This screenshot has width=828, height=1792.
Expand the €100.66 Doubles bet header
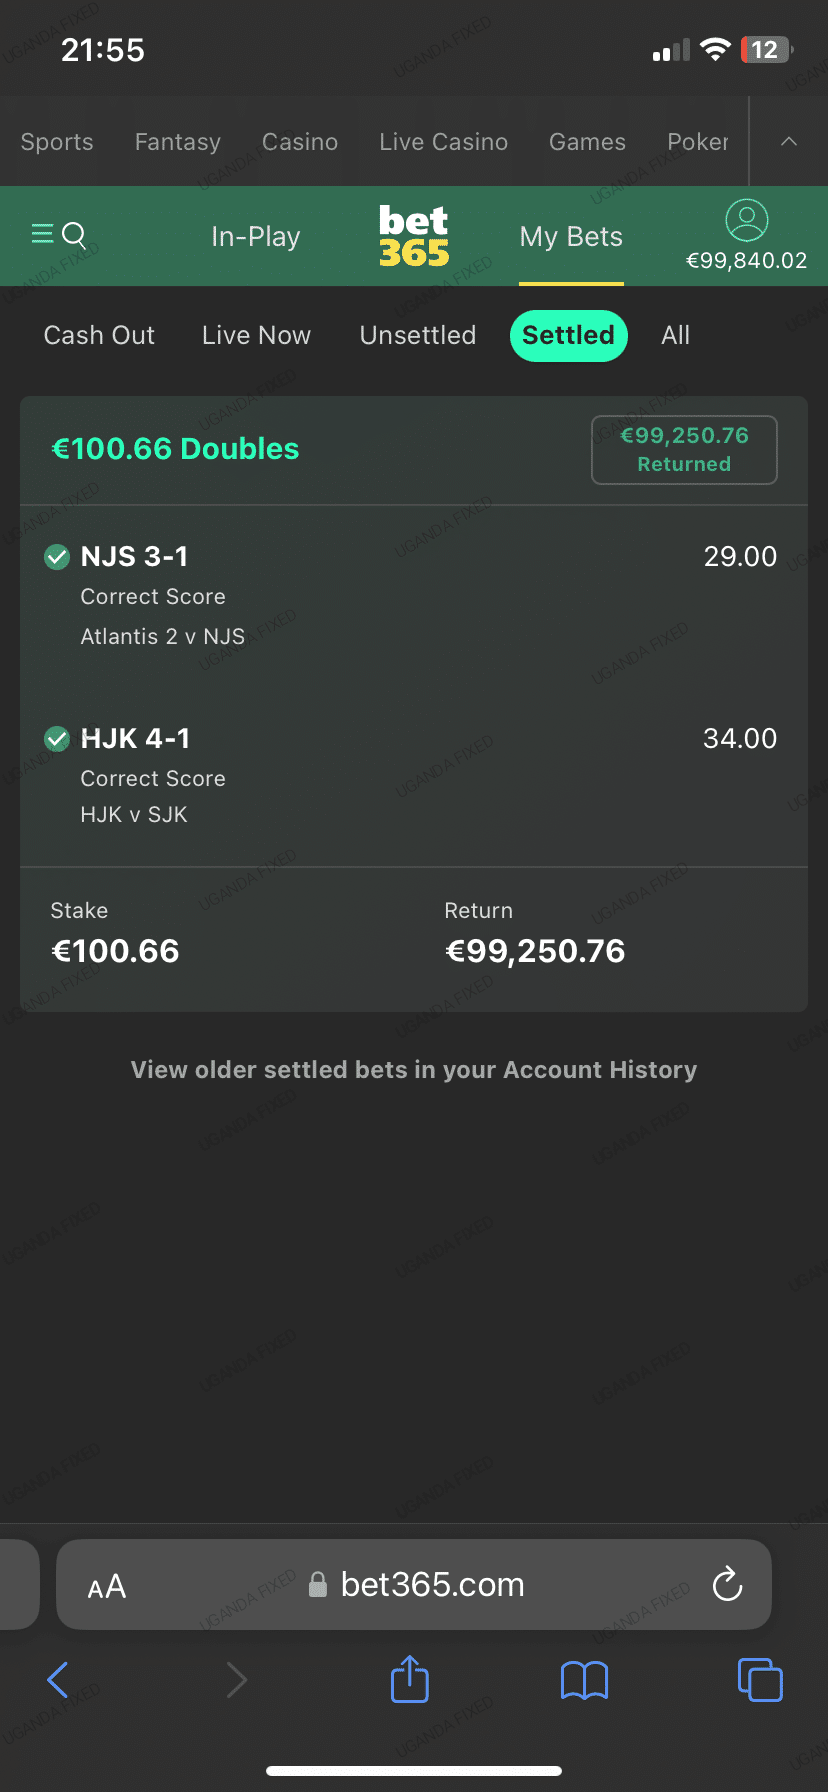pos(175,449)
